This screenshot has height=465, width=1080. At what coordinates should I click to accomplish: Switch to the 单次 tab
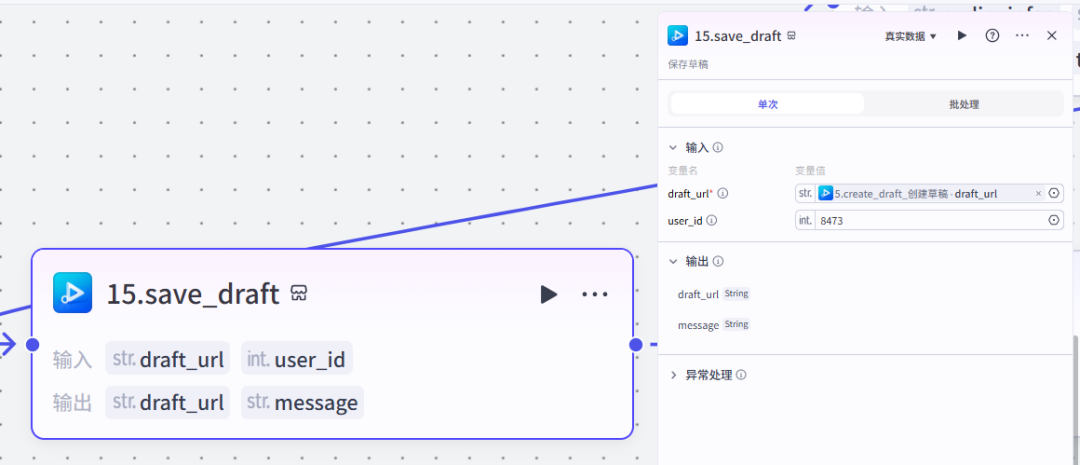tap(767, 104)
